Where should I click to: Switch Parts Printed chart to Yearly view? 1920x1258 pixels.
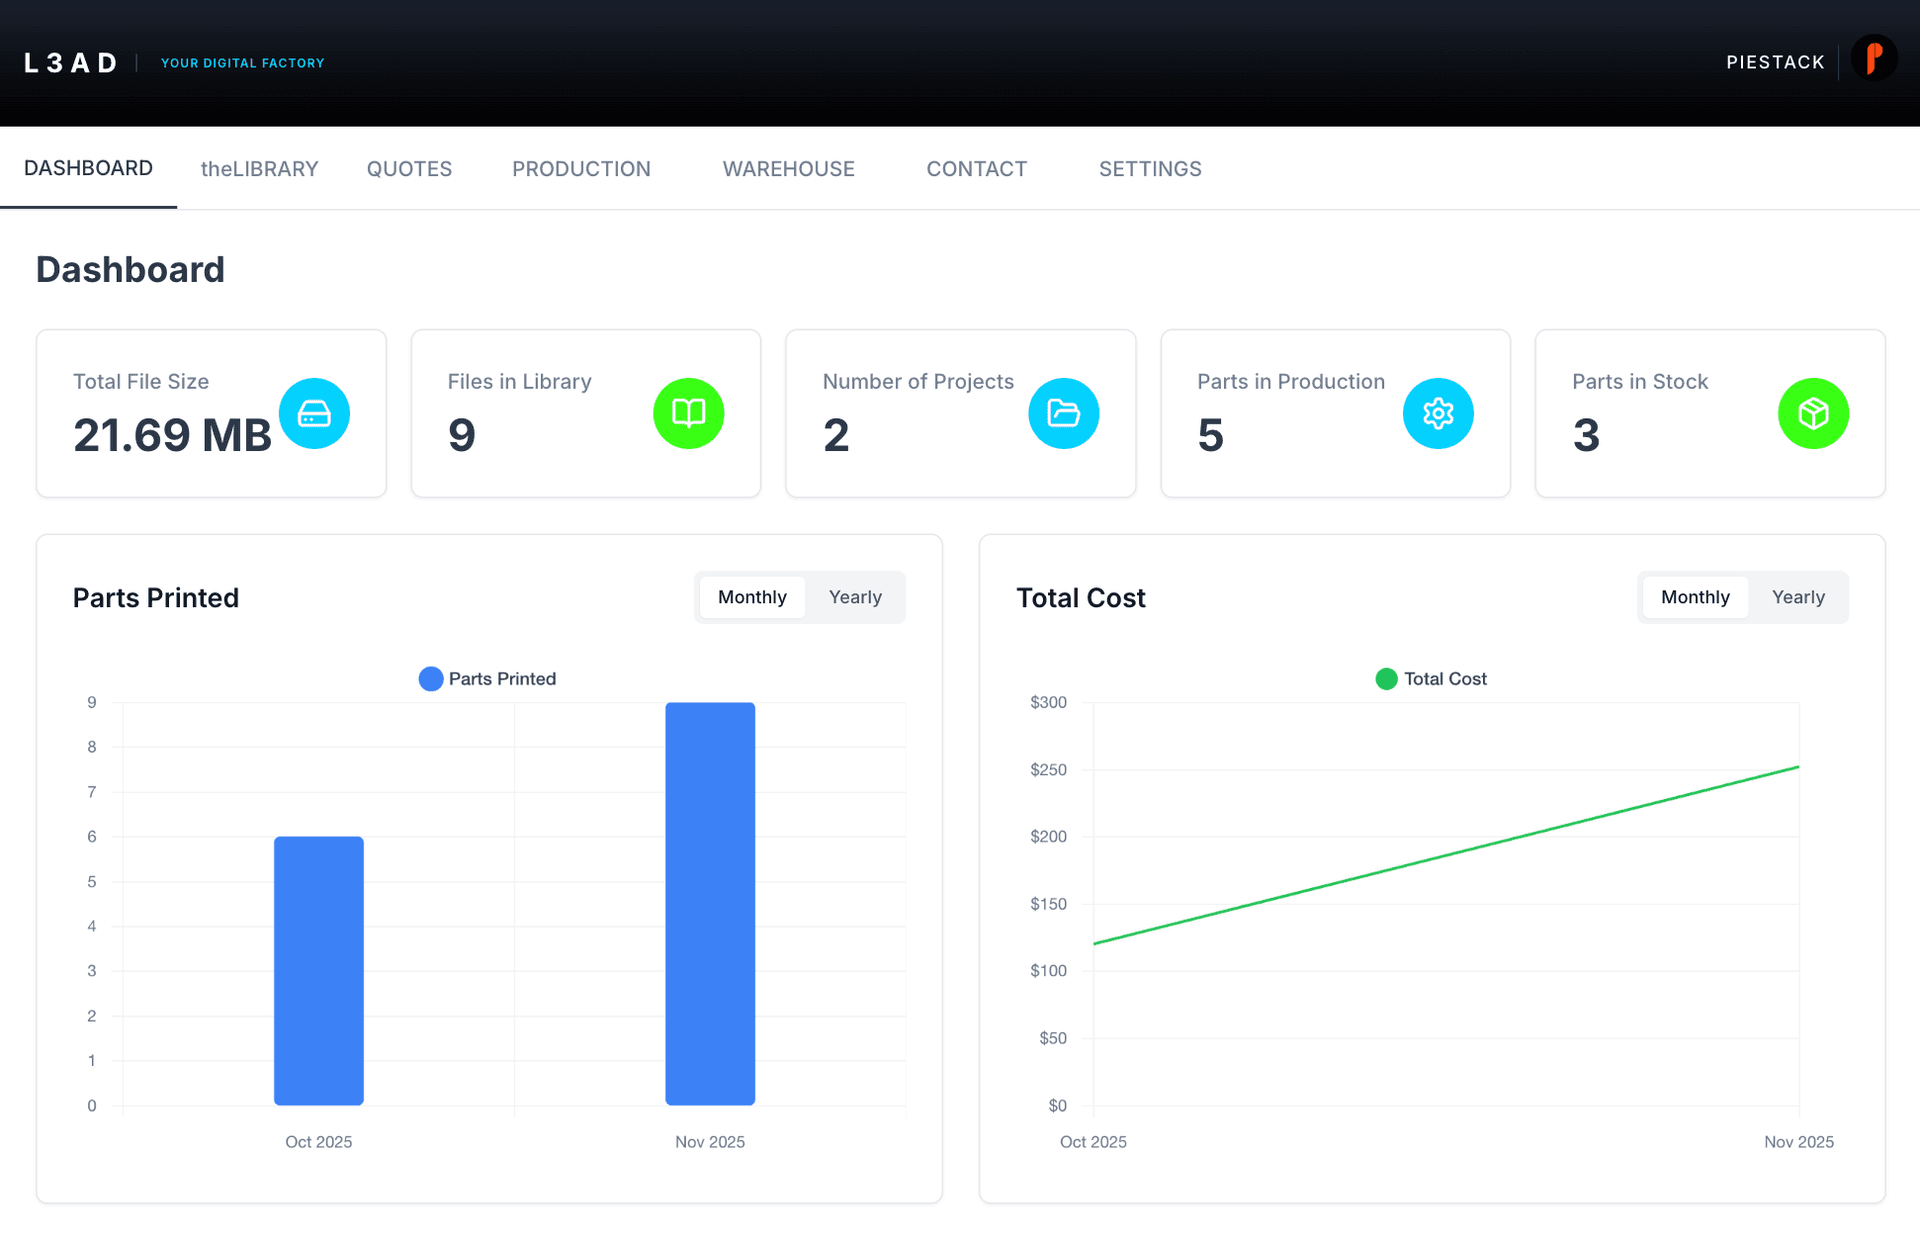click(x=855, y=597)
